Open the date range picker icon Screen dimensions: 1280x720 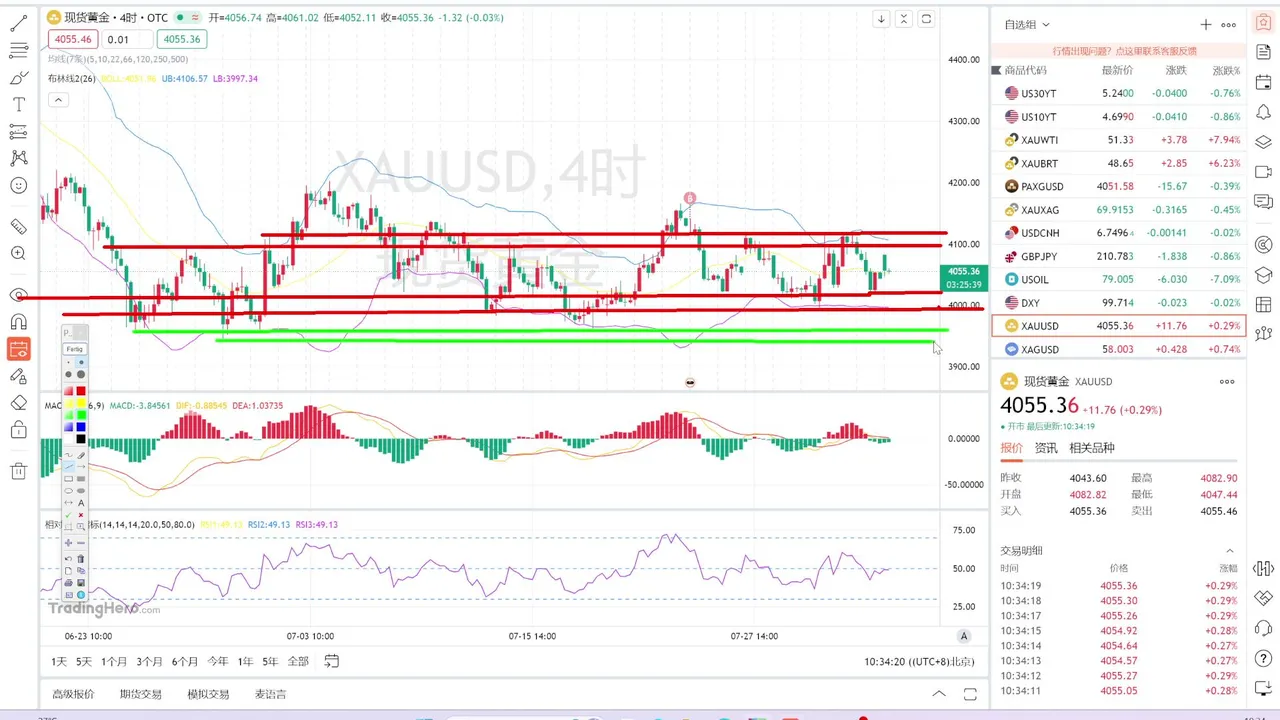point(332,661)
